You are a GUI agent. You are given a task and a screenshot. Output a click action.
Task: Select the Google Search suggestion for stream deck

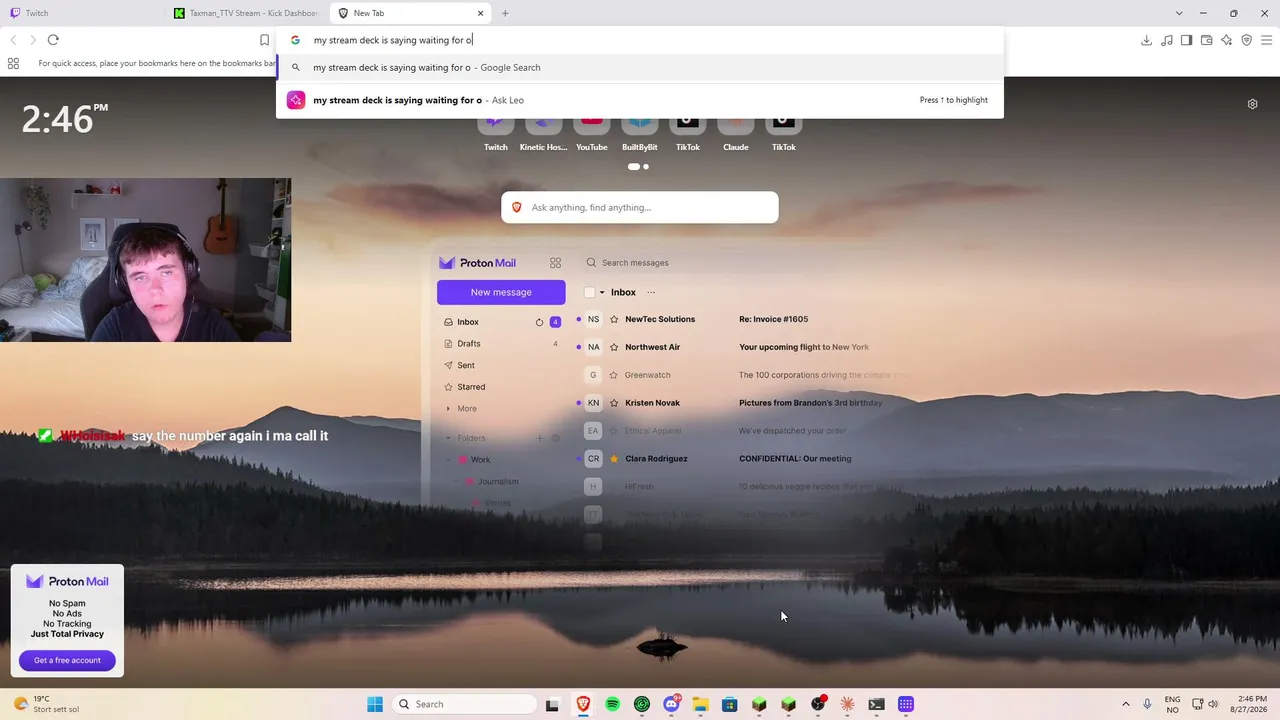point(640,68)
